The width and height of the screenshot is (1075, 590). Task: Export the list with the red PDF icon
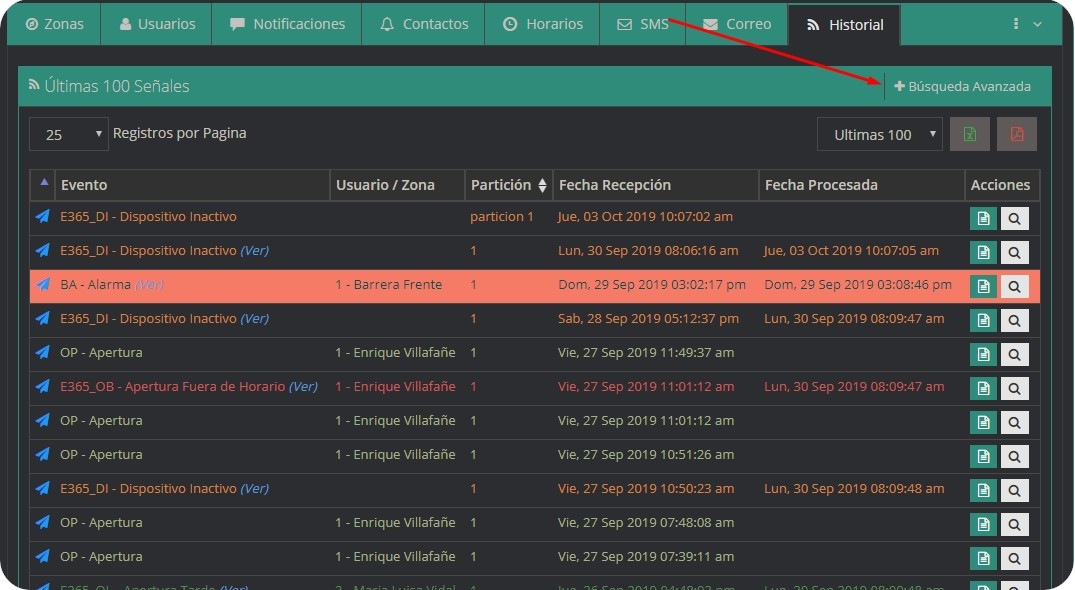[x=1017, y=134]
